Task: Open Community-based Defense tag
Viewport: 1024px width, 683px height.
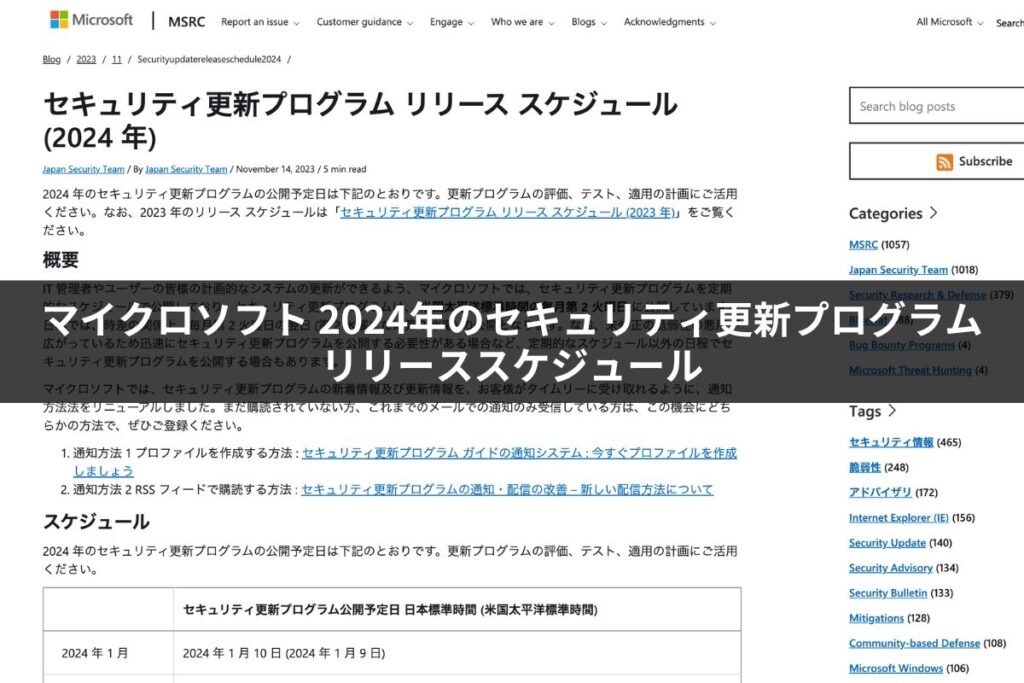Action: (914, 643)
